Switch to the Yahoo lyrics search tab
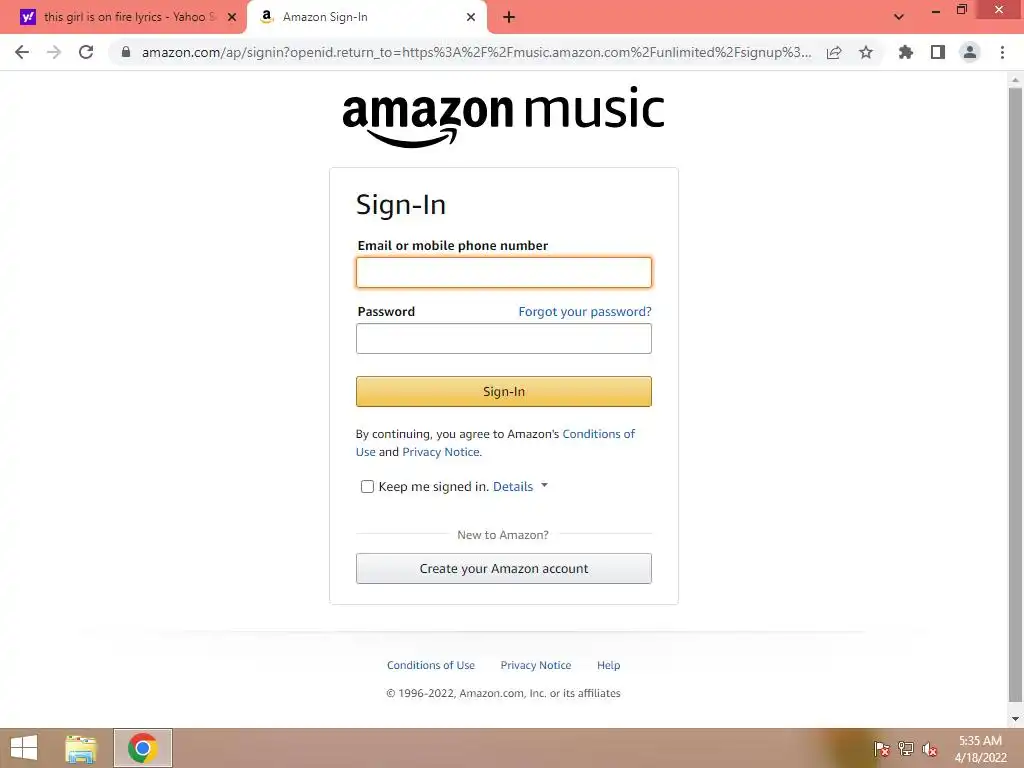The height and width of the screenshot is (768, 1024). coord(123,17)
